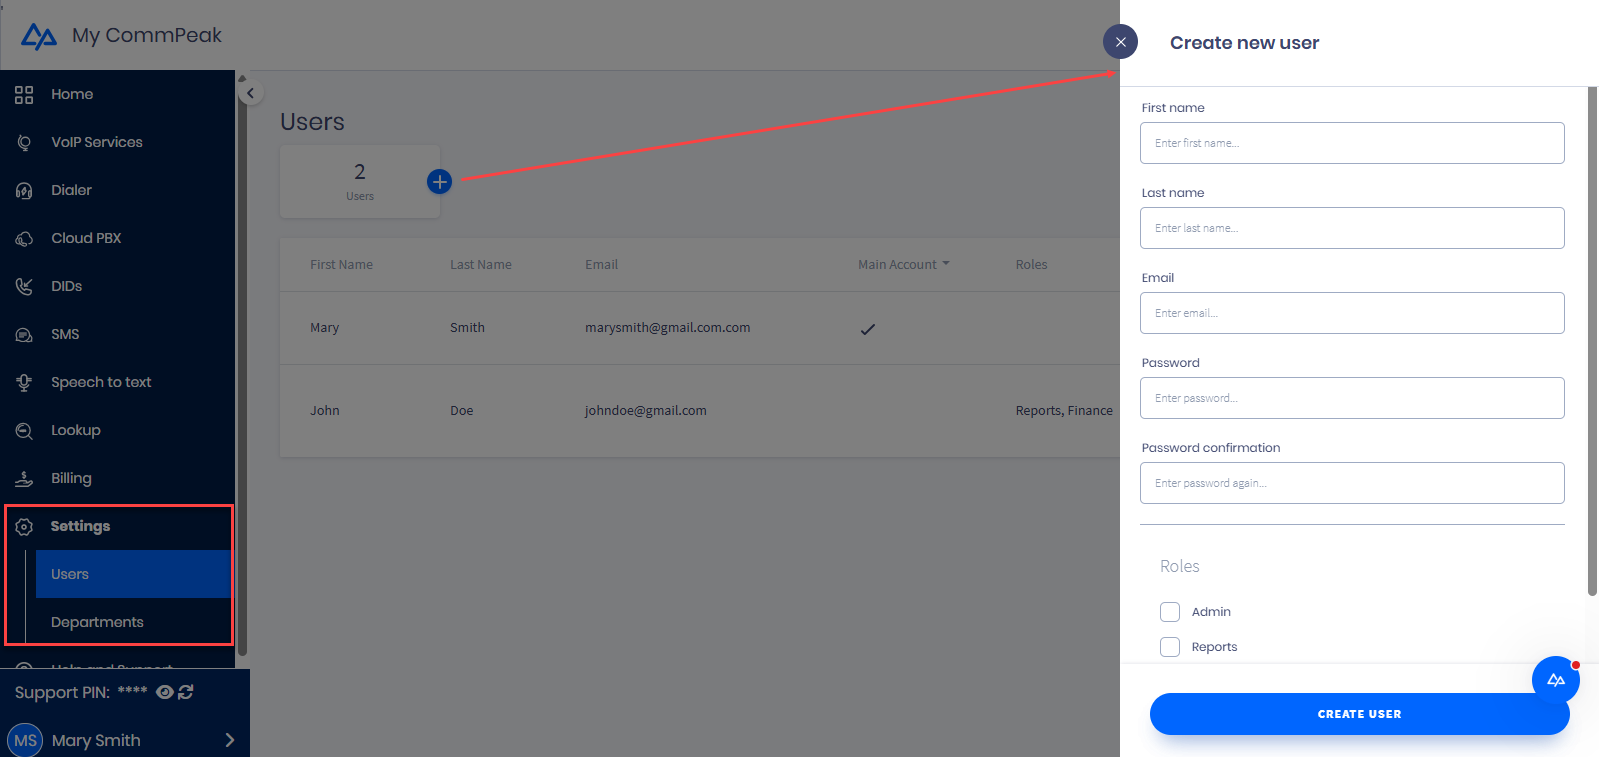Image resolution: width=1599 pixels, height=757 pixels.
Task: Click the Billing hand icon
Action: [24, 479]
